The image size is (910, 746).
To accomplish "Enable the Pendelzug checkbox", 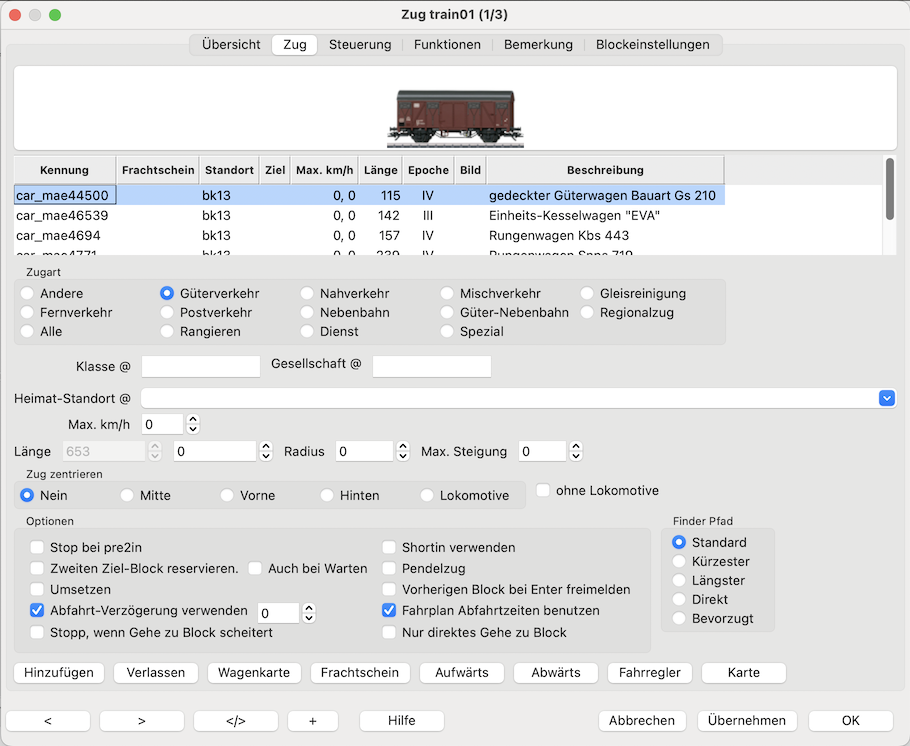I will click(x=390, y=568).
